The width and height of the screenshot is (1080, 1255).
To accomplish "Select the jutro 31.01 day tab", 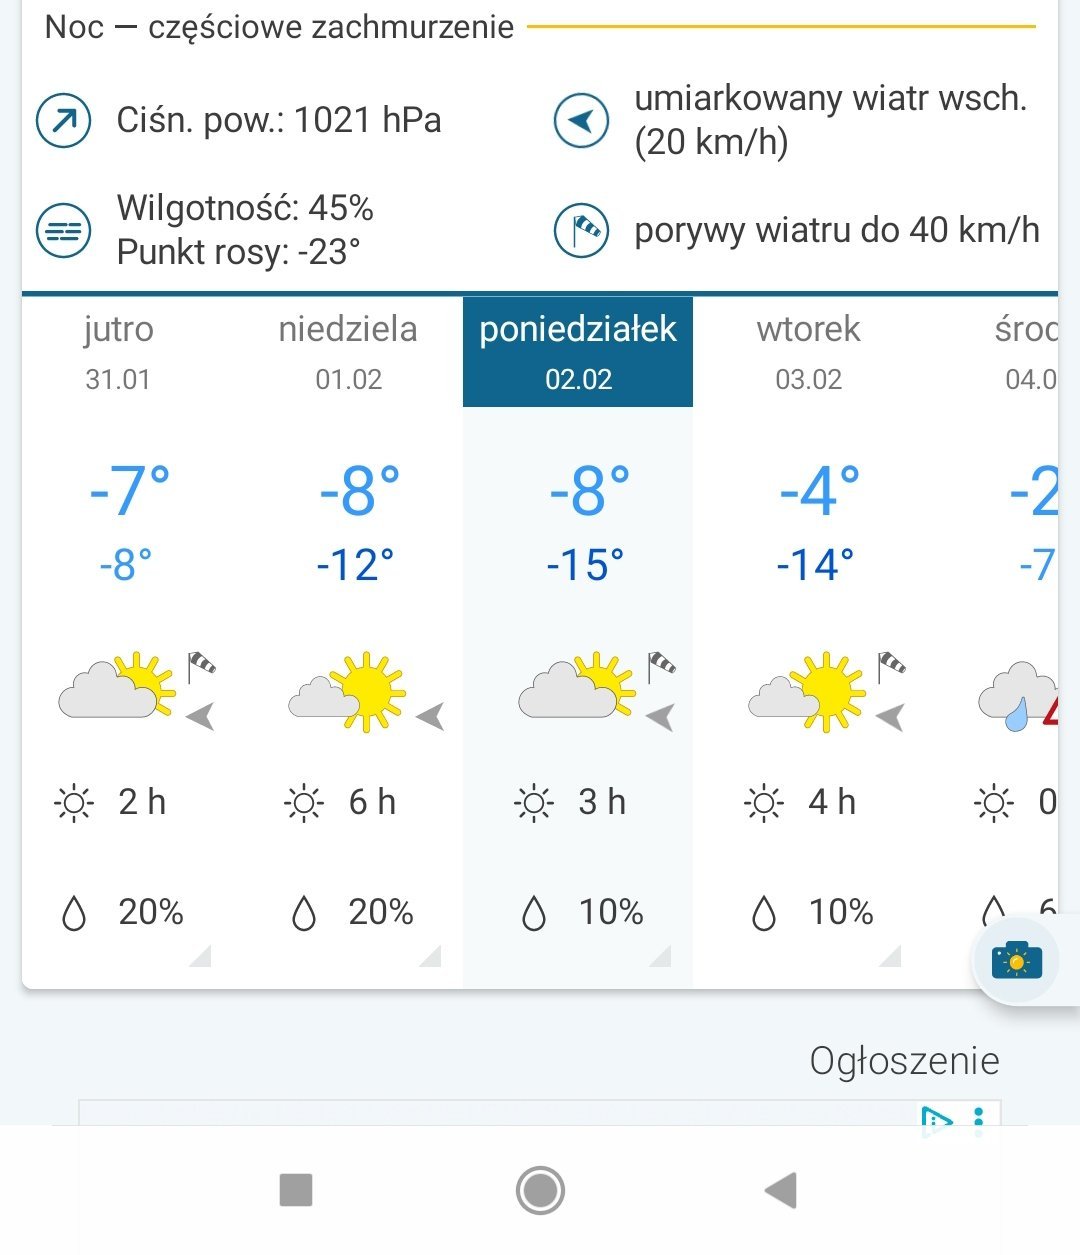I will click(118, 352).
